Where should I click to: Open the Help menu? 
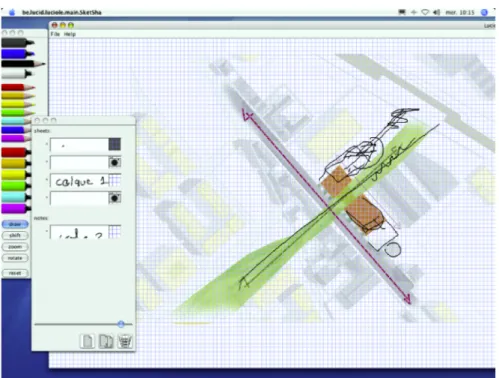pyautogui.click(x=70, y=34)
